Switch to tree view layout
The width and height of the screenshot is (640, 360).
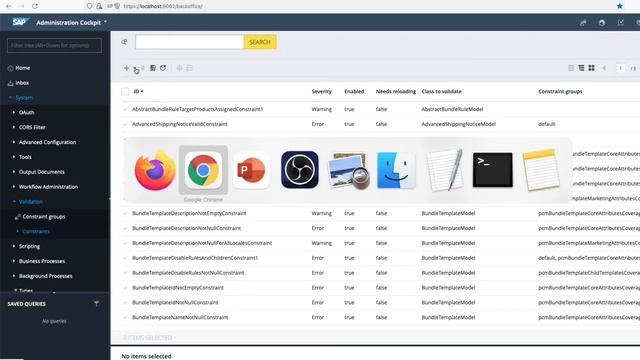pos(581,68)
